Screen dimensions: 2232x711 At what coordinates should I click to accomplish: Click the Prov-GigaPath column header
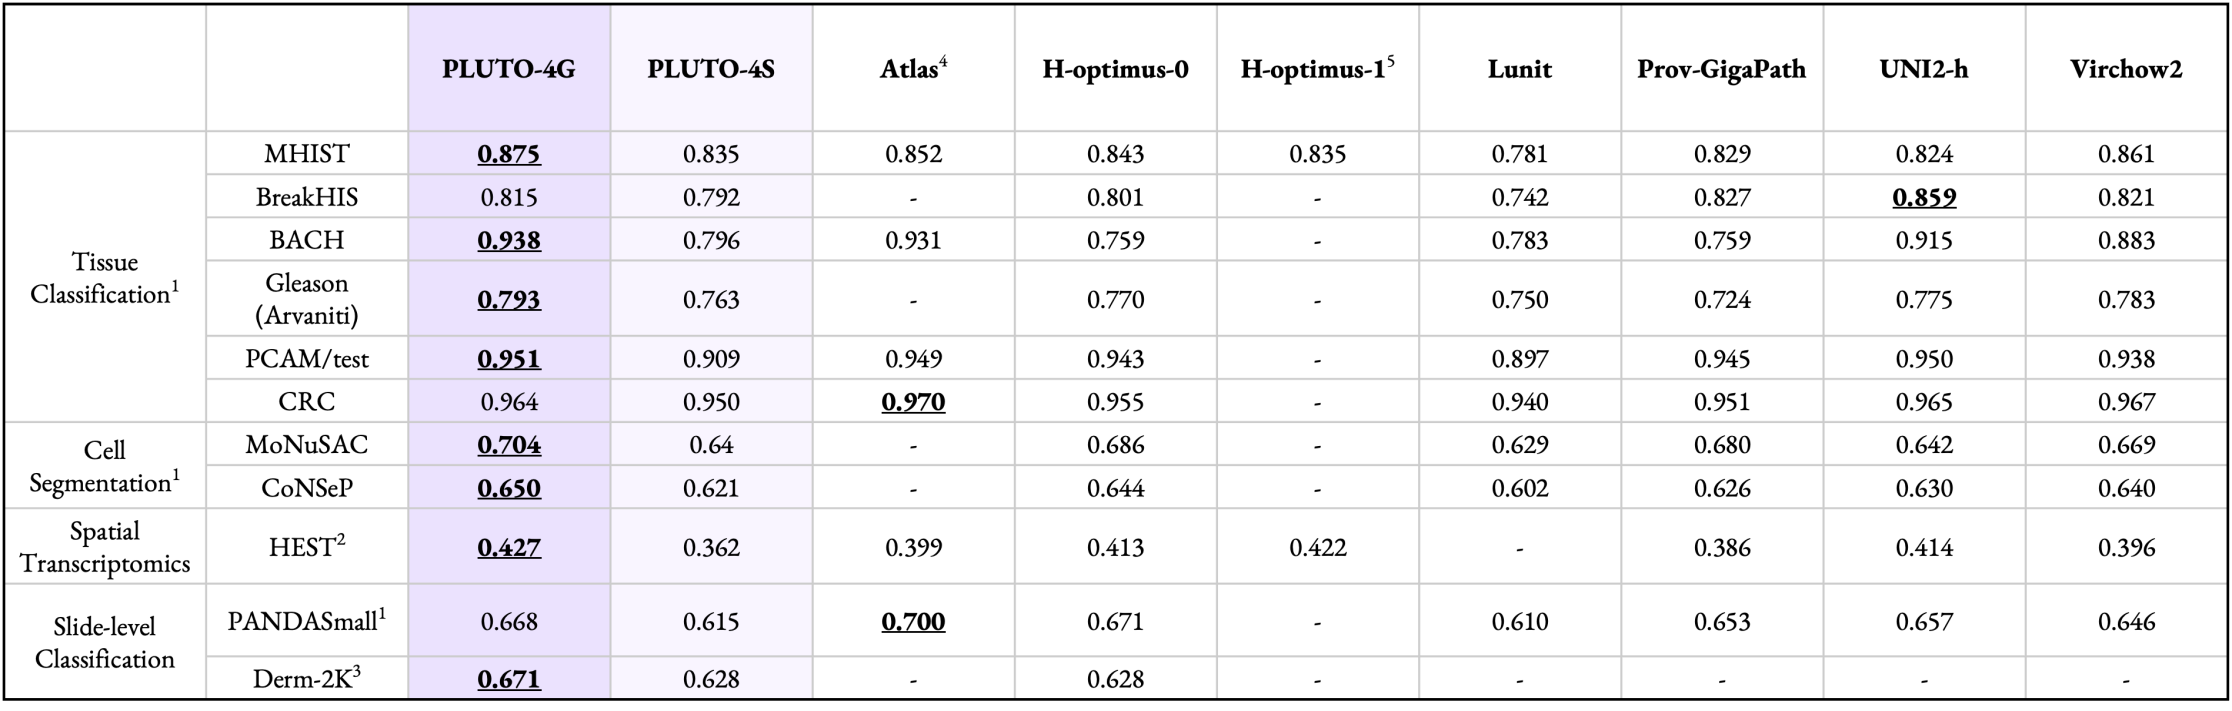click(x=1721, y=69)
